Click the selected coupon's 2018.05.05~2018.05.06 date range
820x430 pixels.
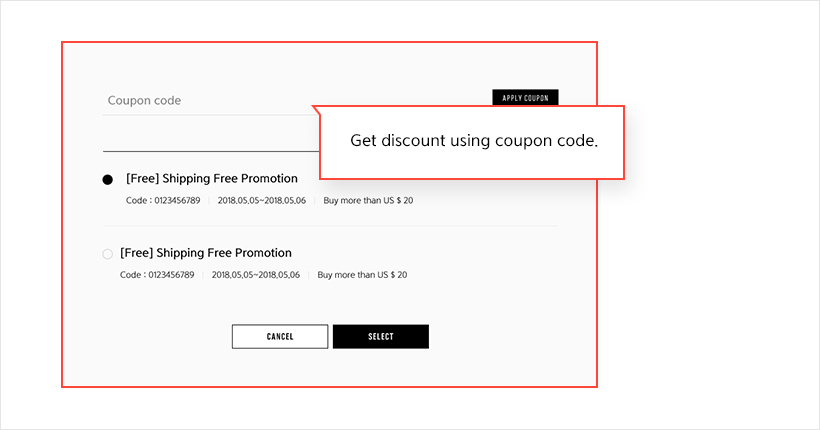(262, 200)
